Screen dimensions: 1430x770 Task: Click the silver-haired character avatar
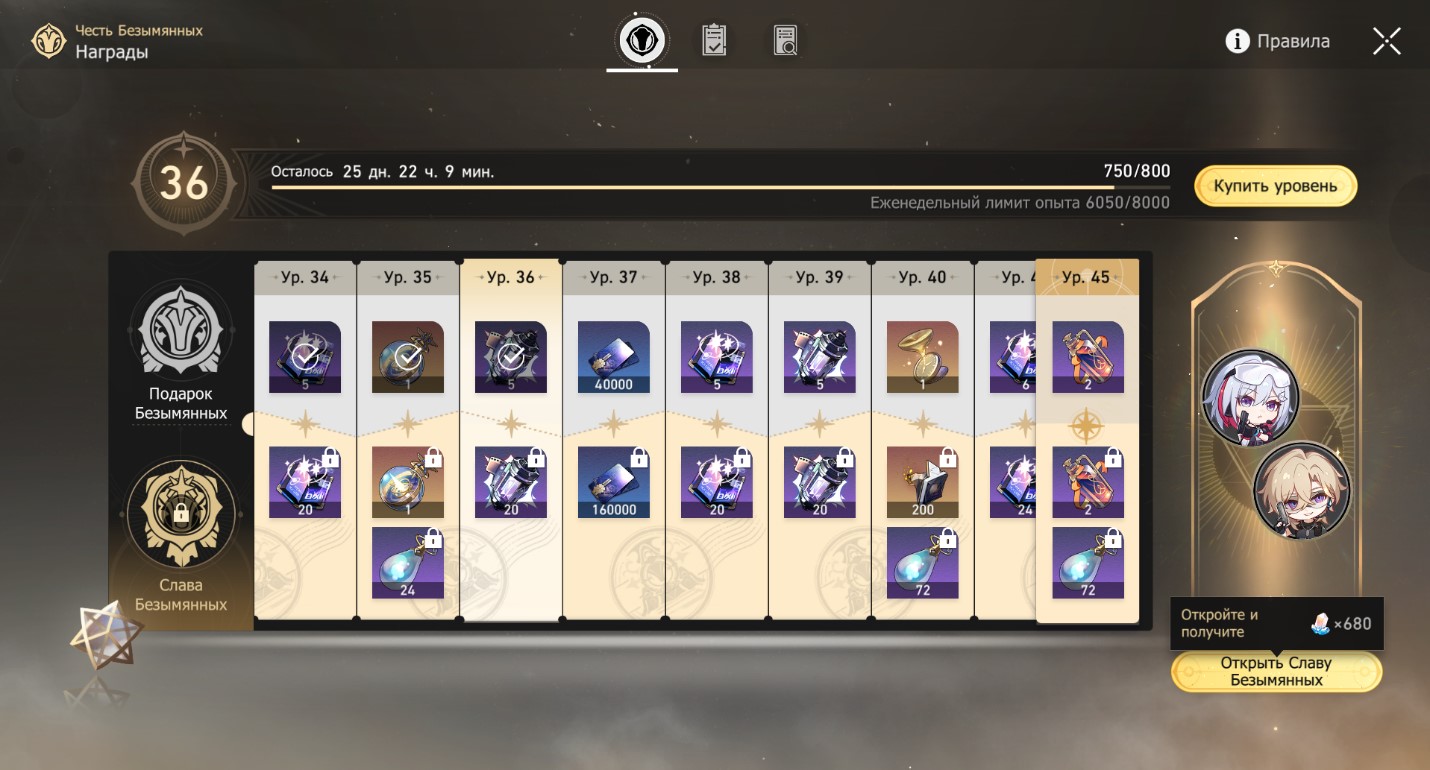(1251, 398)
